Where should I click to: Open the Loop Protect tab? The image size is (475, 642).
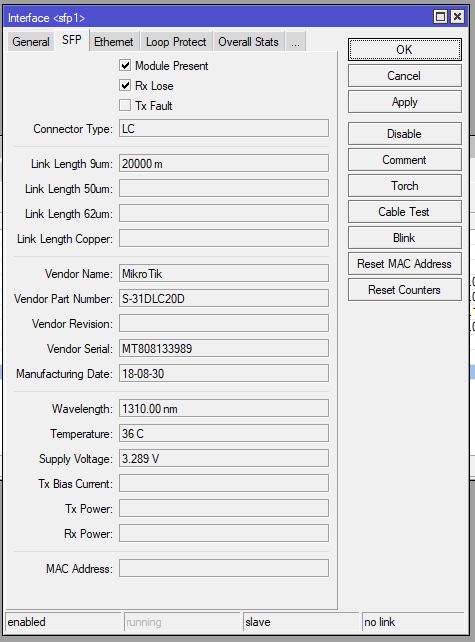click(176, 42)
